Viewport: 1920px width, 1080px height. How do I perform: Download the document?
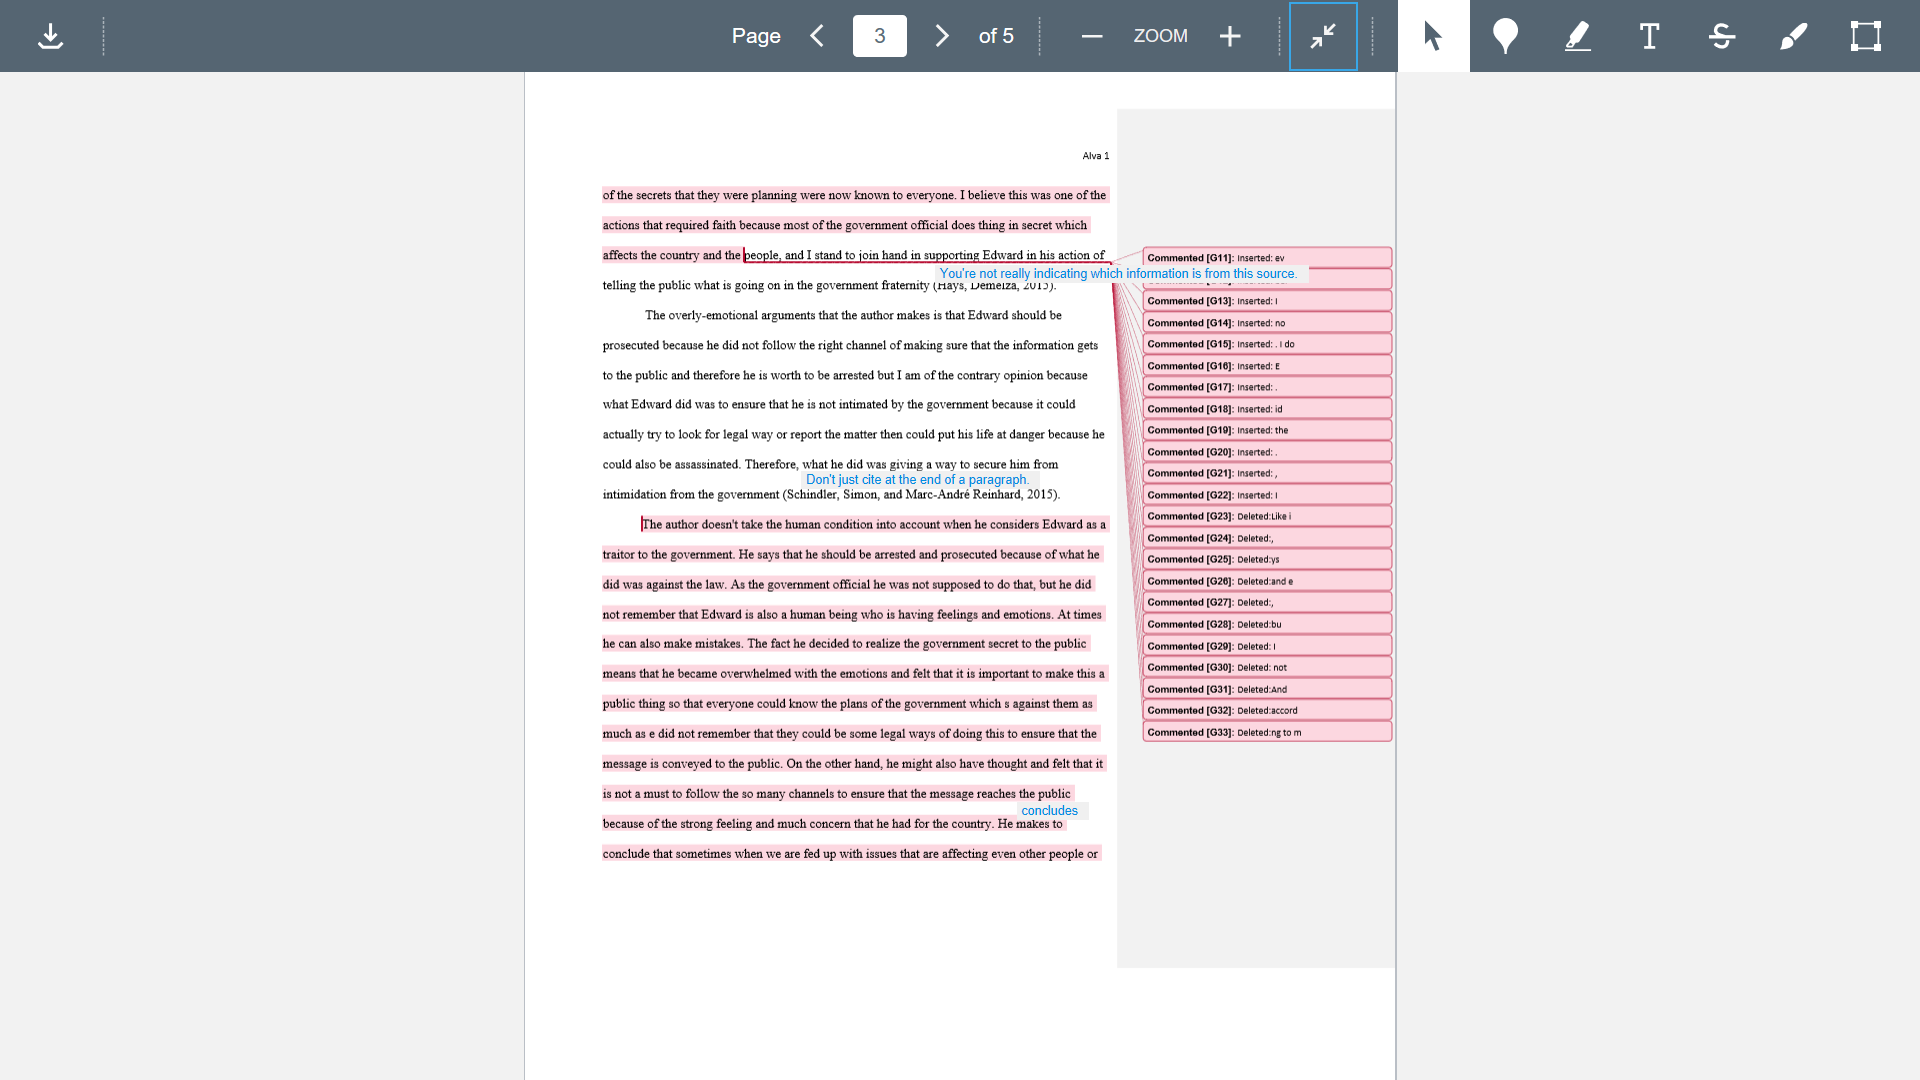[x=50, y=36]
